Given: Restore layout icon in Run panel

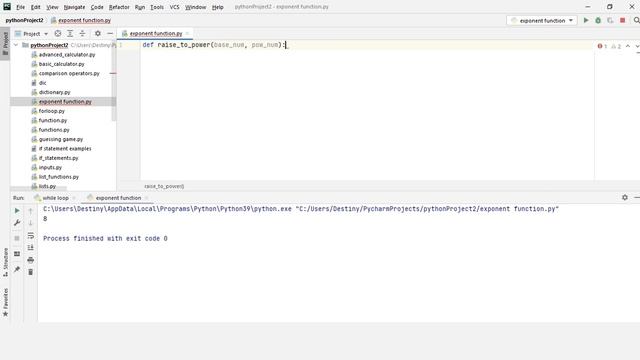Looking at the screenshot, I should point(17,254).
